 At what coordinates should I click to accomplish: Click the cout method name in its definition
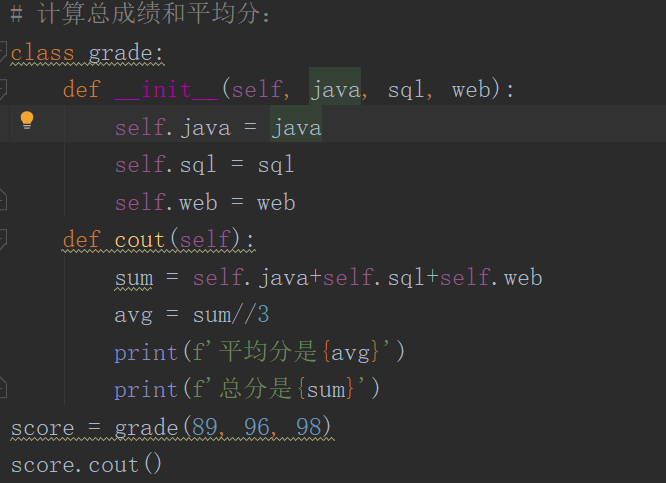[140, 240]
